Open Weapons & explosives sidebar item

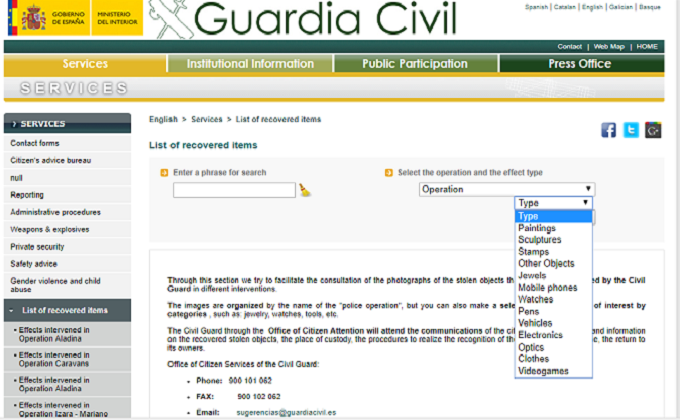[67, 230]
